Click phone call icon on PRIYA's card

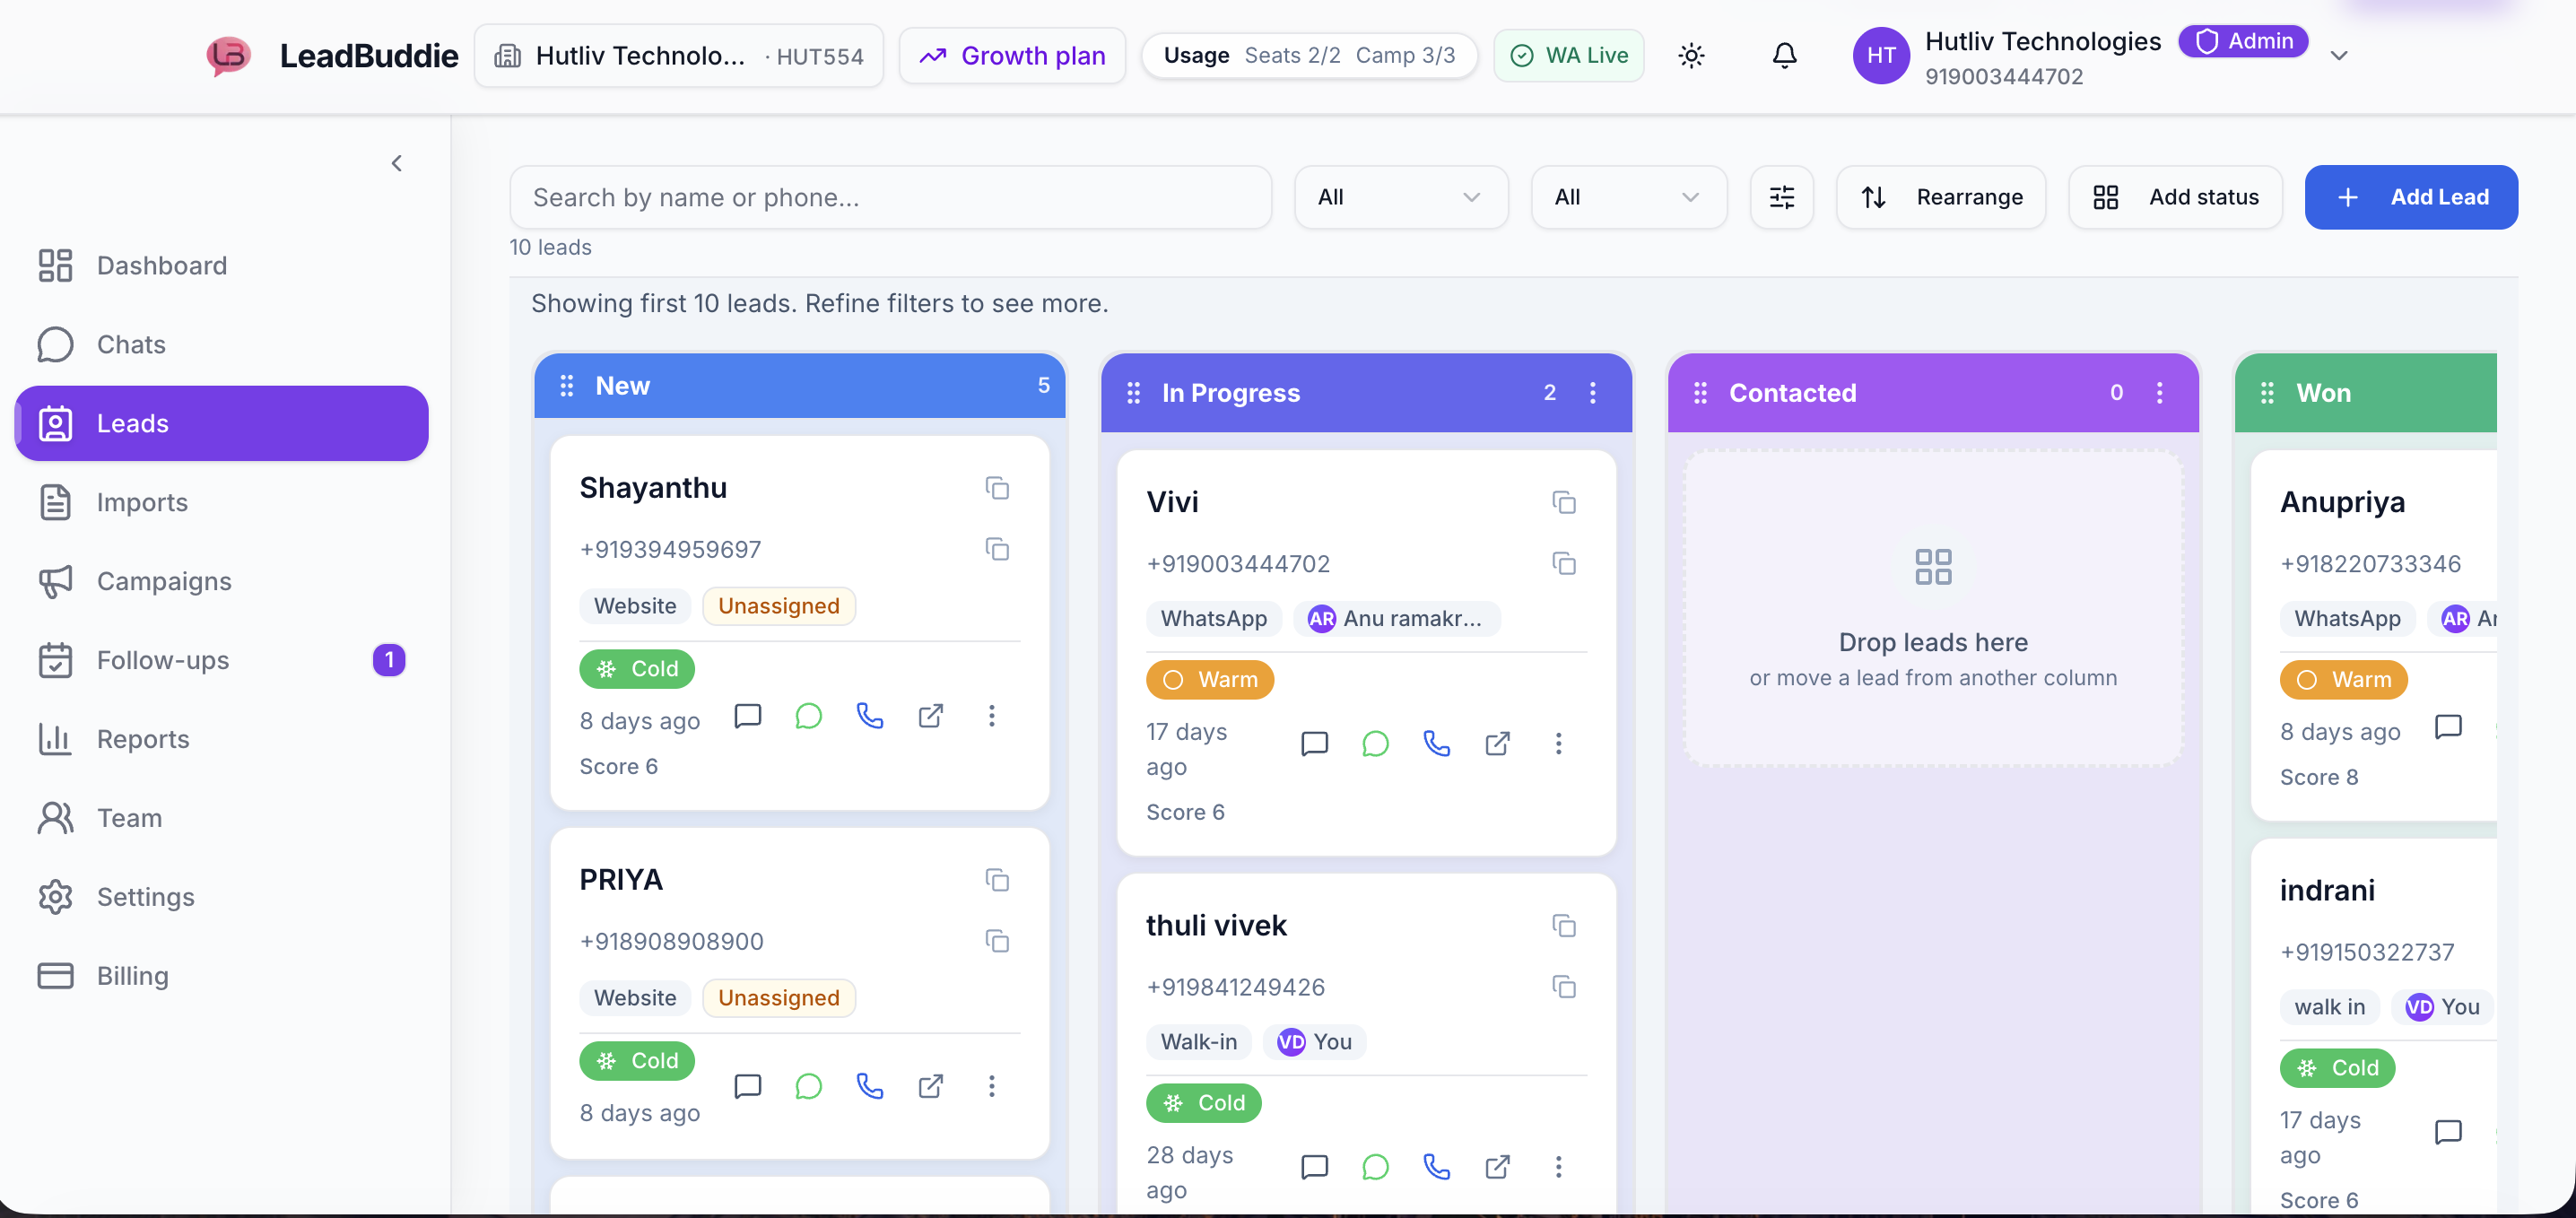point(869,1086)
